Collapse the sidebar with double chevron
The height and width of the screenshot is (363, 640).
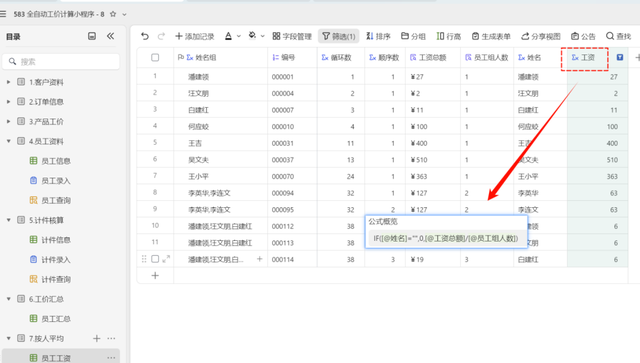tap(110, 36)
